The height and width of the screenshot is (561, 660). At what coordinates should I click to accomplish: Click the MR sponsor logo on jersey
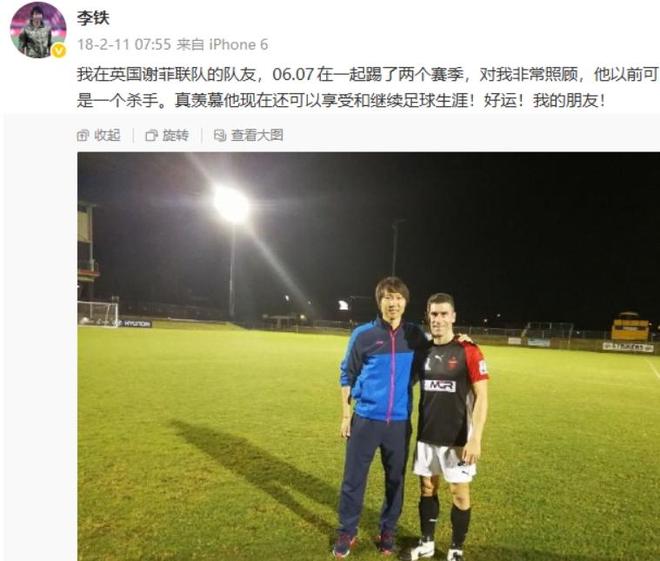tap(439, 386)
